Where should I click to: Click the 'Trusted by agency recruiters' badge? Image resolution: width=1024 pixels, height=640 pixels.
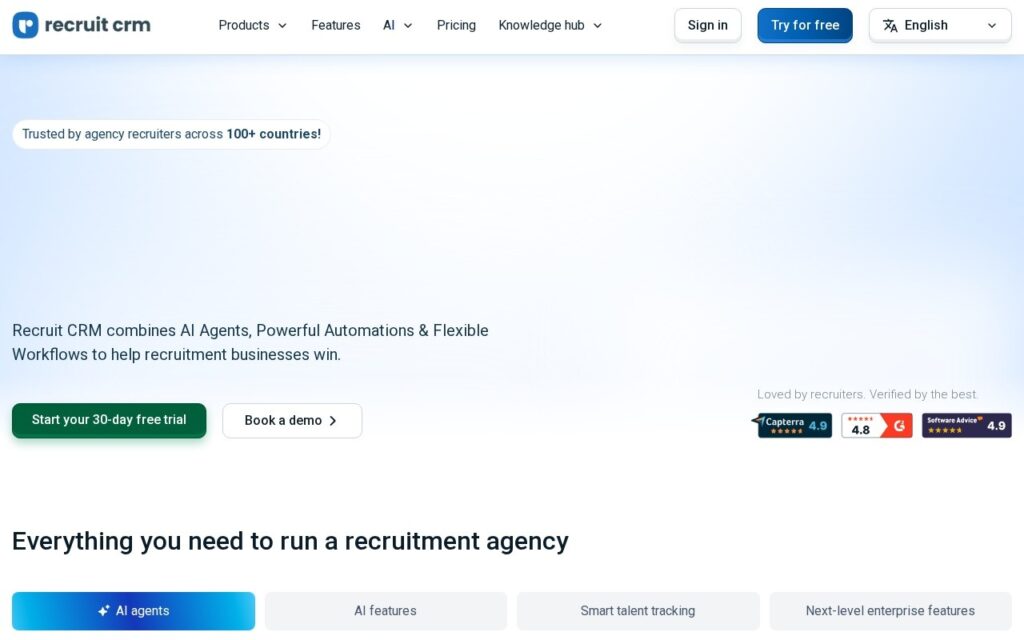[171, 134]
